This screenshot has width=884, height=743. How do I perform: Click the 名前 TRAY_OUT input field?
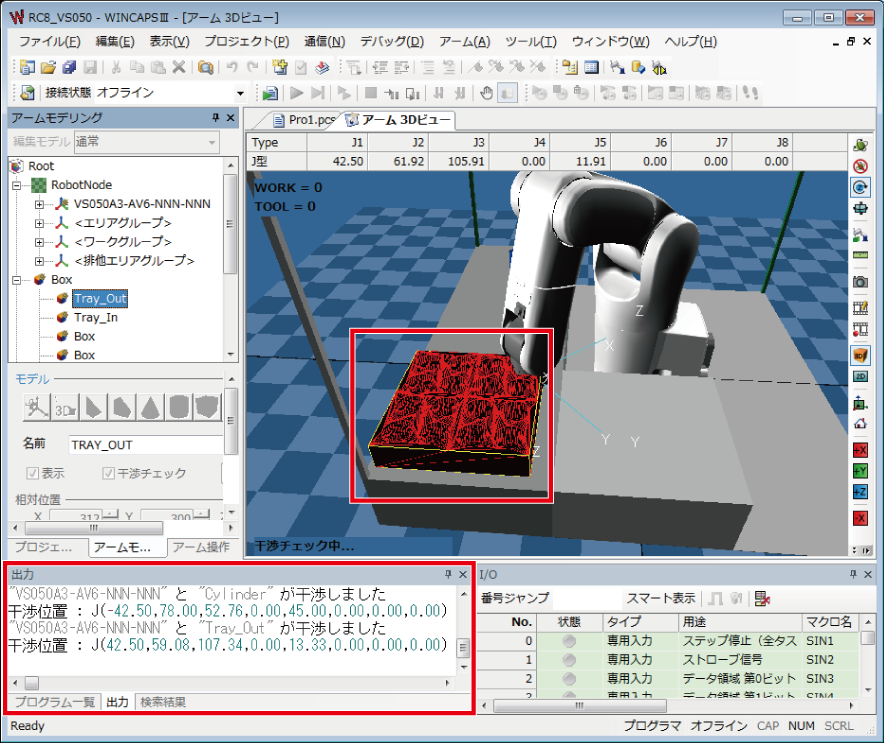(145, 444)
